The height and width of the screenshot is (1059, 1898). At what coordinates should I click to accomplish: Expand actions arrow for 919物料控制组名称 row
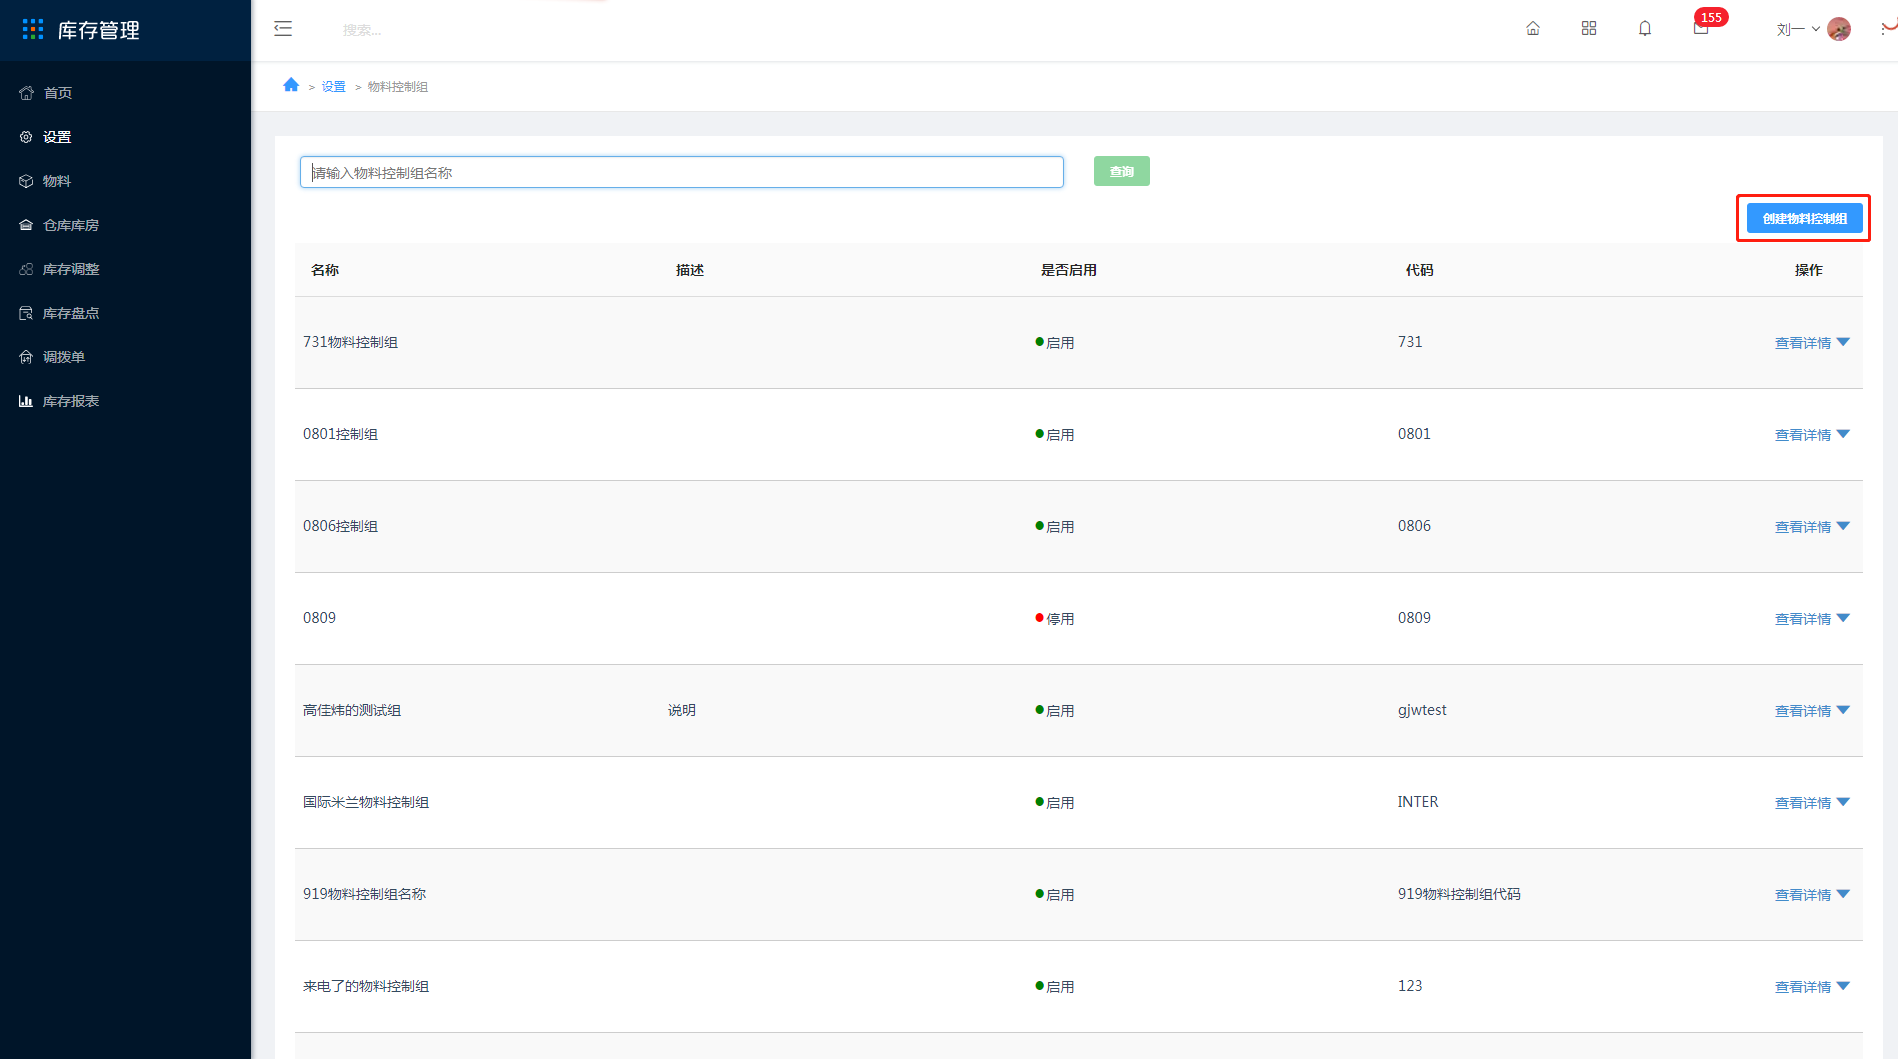click(1843, 894)
